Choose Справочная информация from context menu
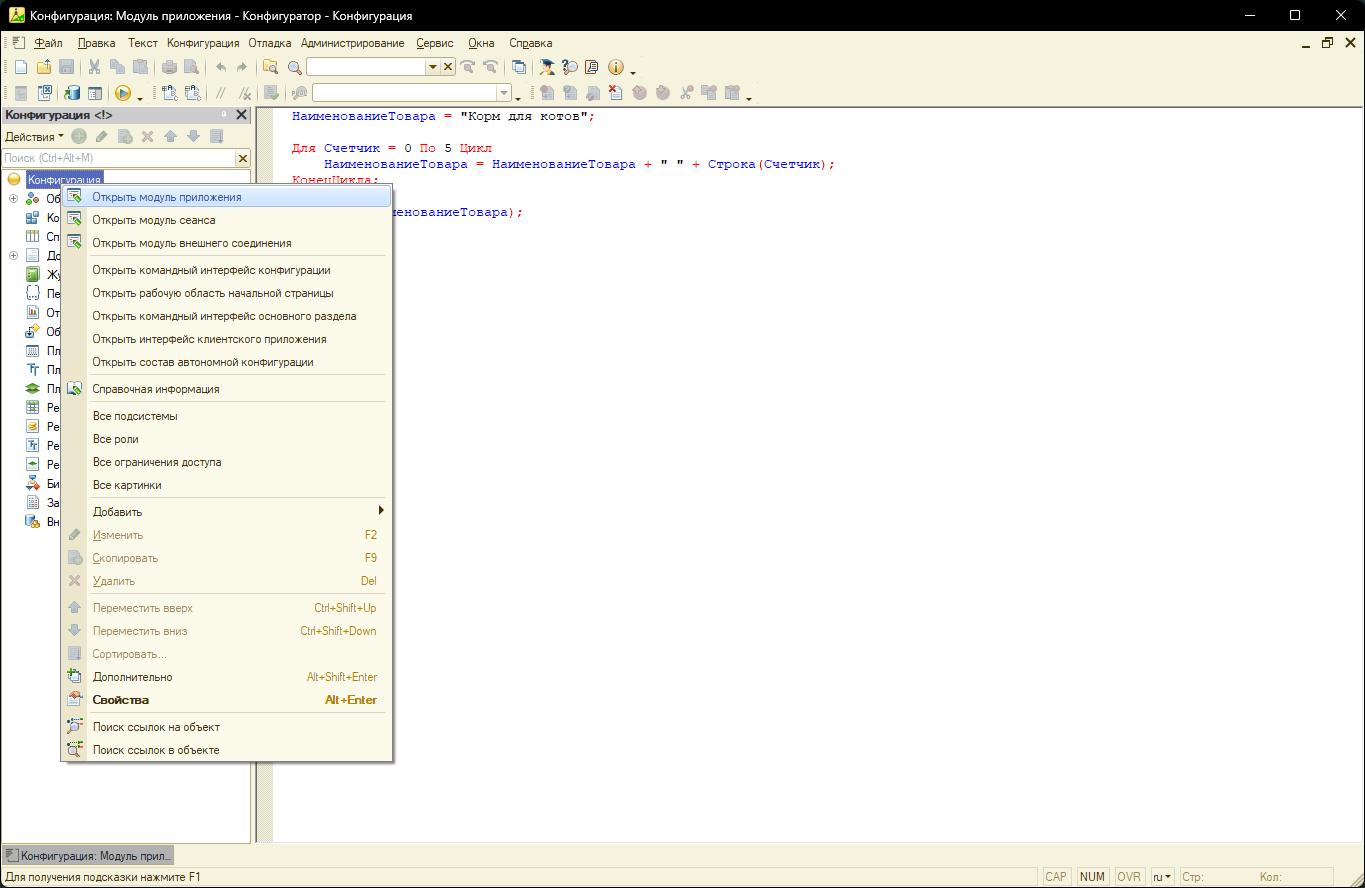This screenshot has height=888, width=1365. (226, 389)
